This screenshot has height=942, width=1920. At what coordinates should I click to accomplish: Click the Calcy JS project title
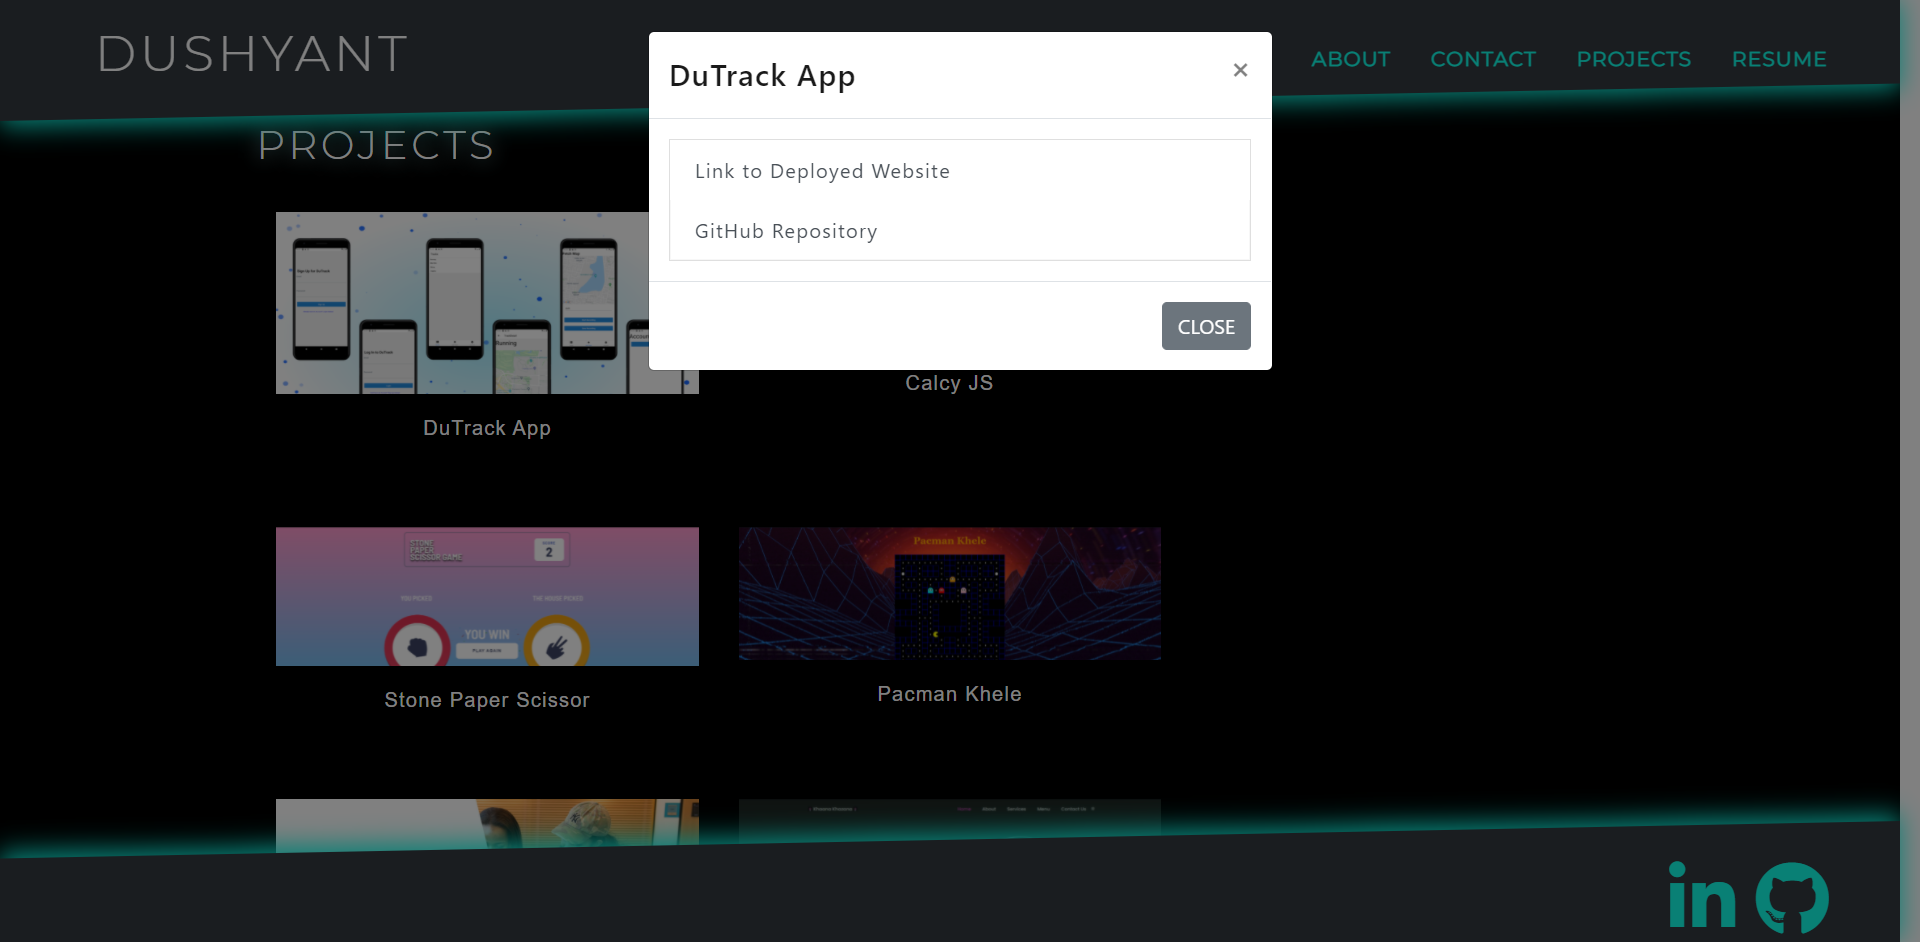point(948,382)
